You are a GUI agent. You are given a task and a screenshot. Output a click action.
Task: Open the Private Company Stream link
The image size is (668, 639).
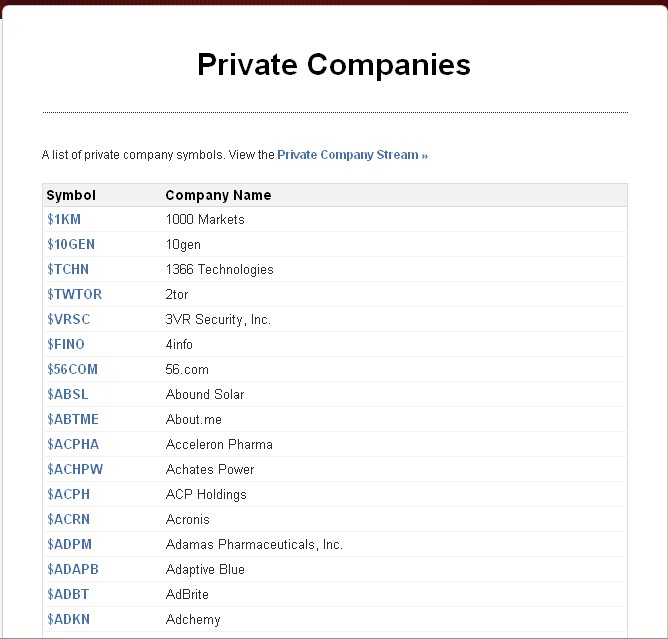[352, 155]
